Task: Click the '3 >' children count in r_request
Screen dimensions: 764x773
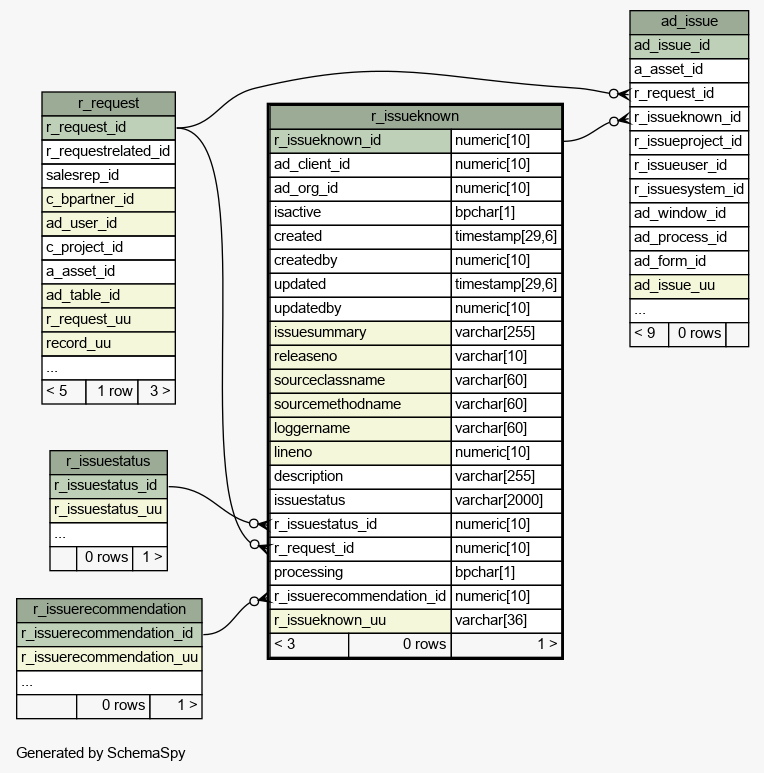Action: click(x=157, y=392)
